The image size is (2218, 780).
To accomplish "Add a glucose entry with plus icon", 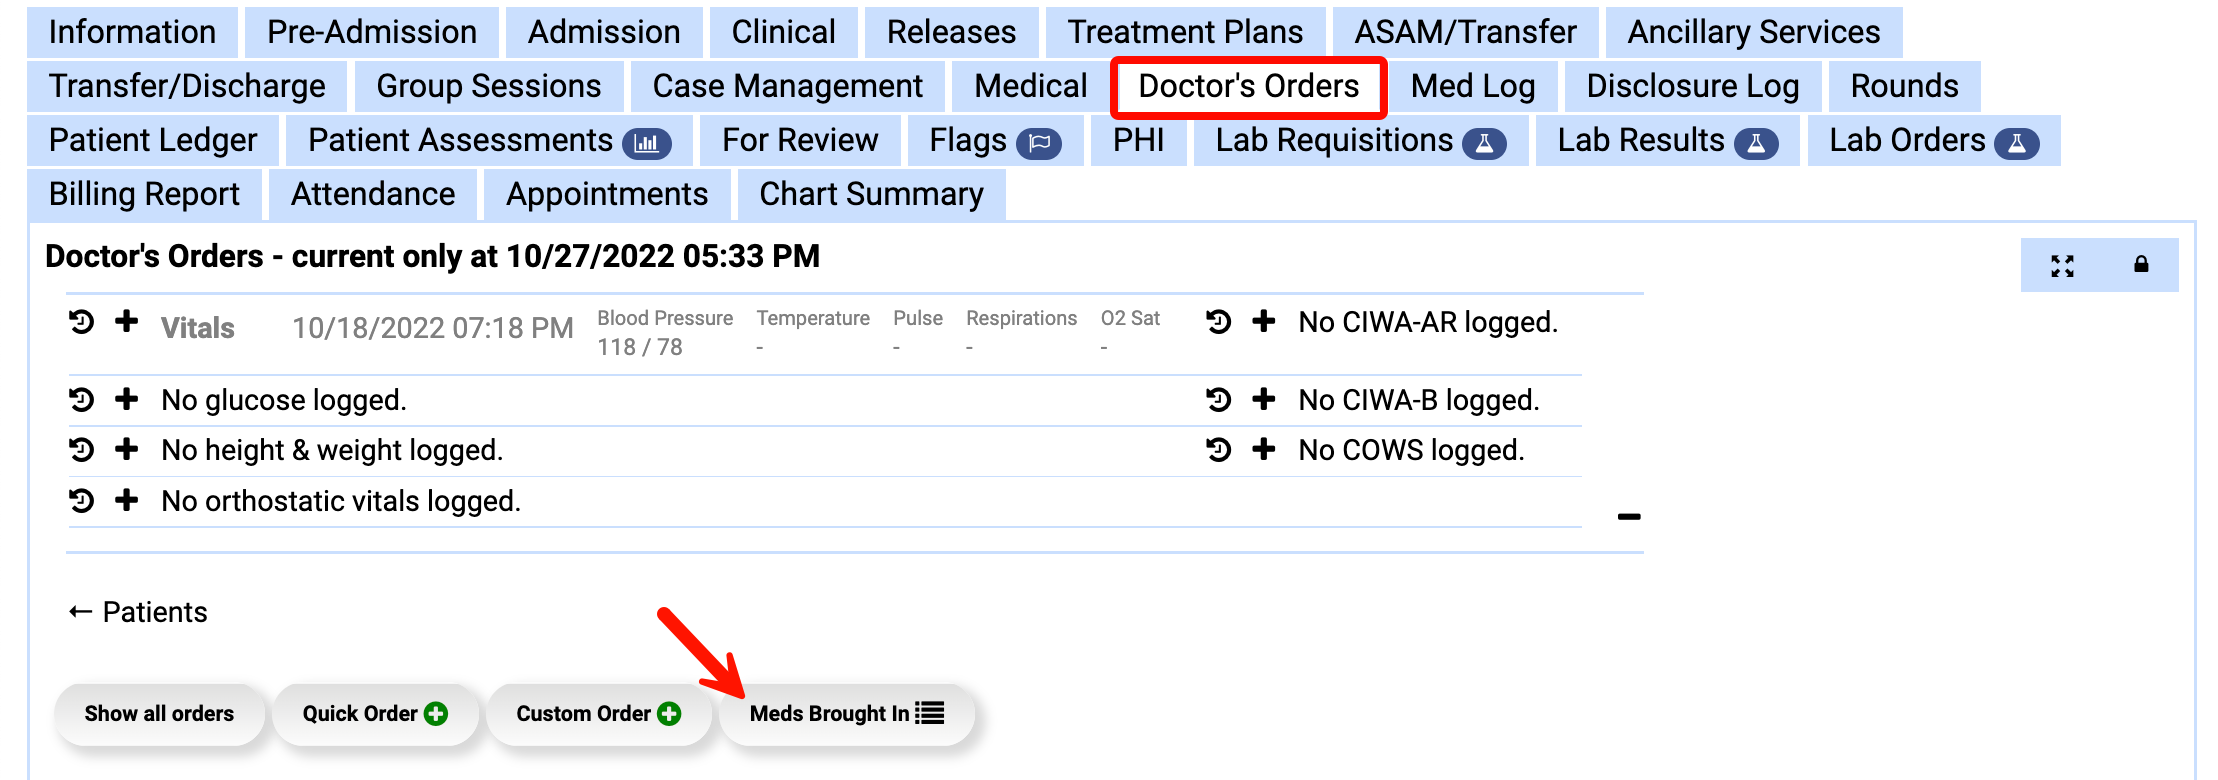I will 126,400.
